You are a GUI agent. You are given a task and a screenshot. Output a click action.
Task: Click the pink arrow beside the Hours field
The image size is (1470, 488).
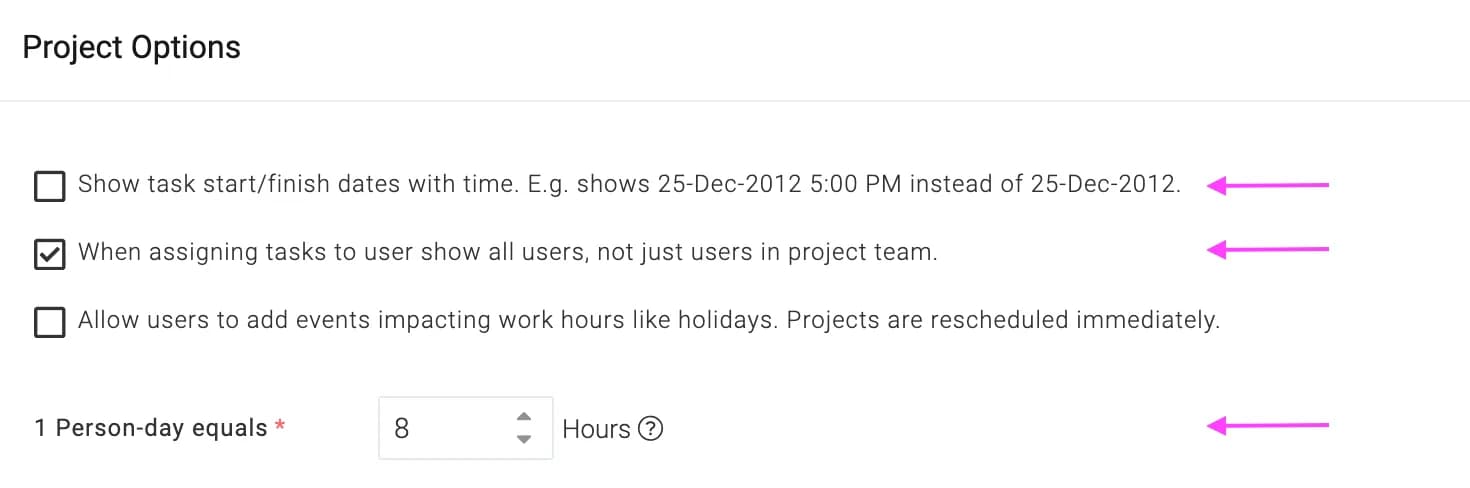click(1267, 426)
